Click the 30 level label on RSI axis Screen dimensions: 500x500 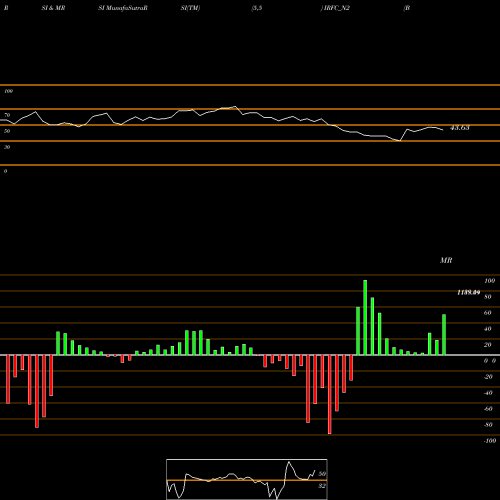7,147
